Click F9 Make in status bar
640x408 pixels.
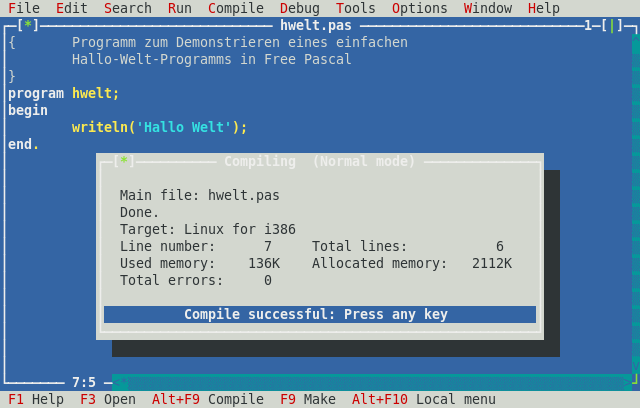308,399
